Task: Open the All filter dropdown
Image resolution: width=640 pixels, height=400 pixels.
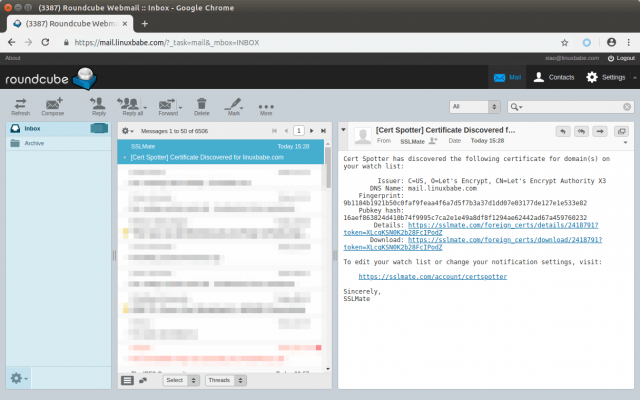Action: pos(475,106)
